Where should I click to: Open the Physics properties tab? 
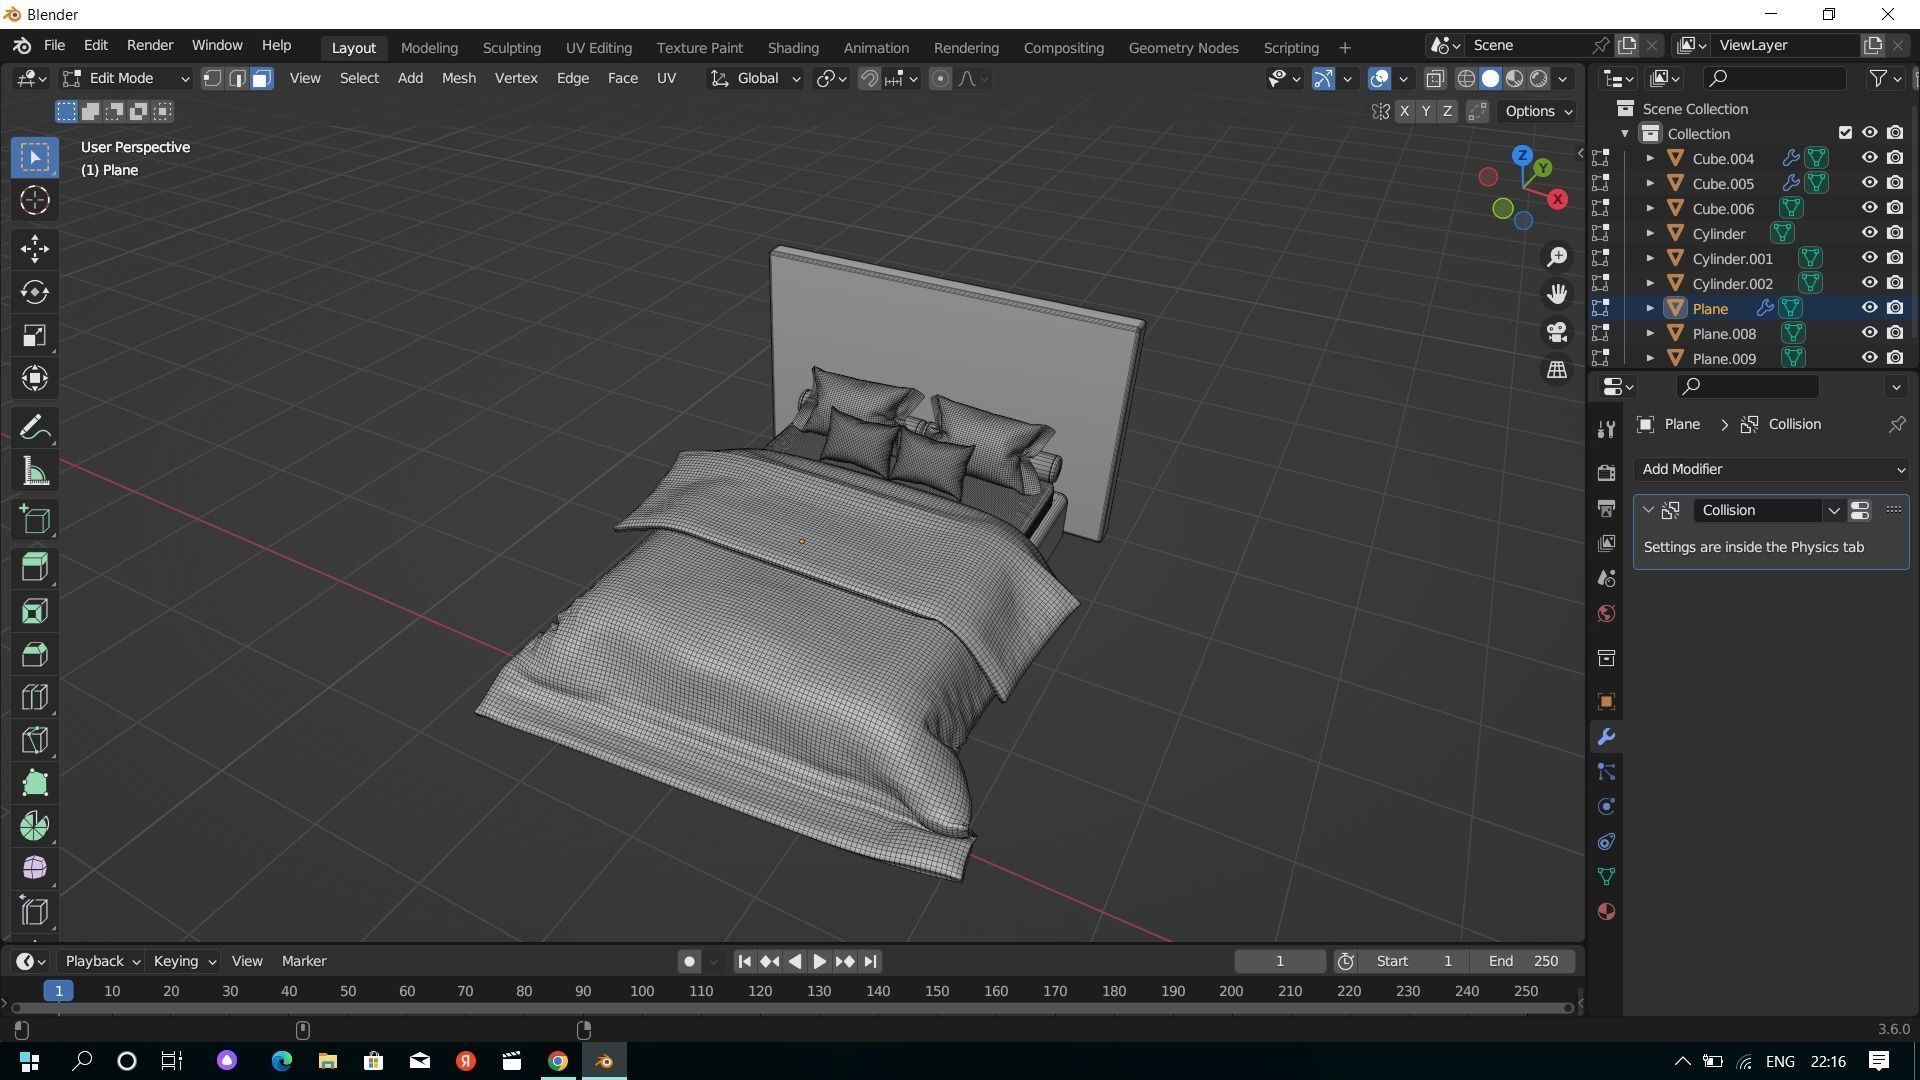coord(1606,806)
